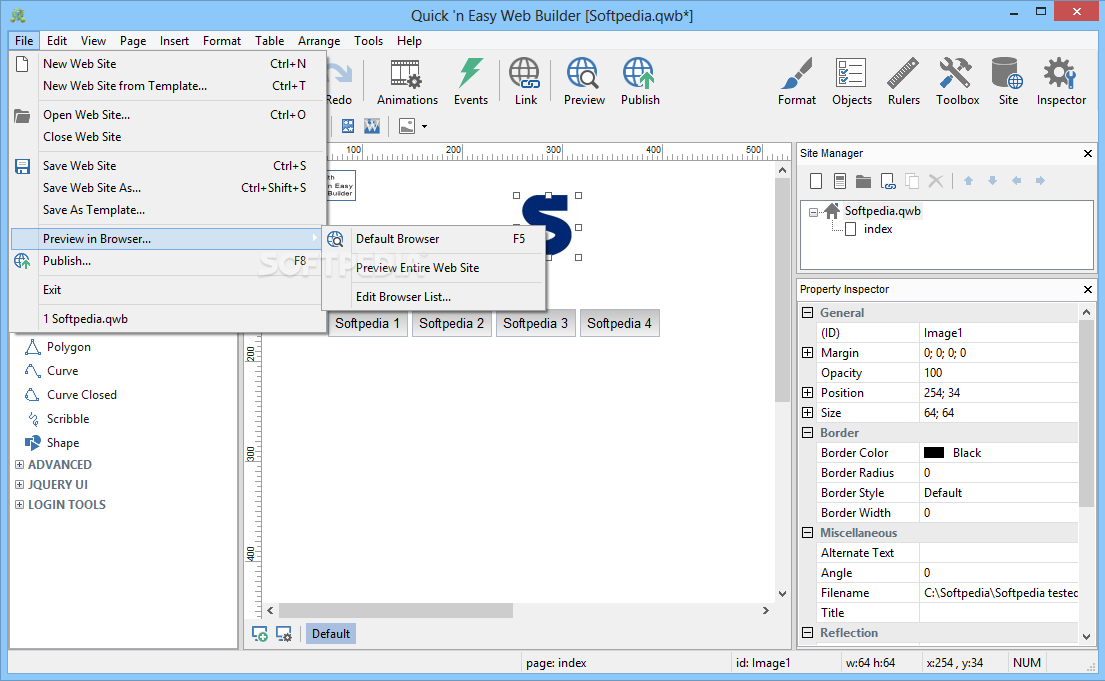Click the Redo toolbar button

point(340,82)
